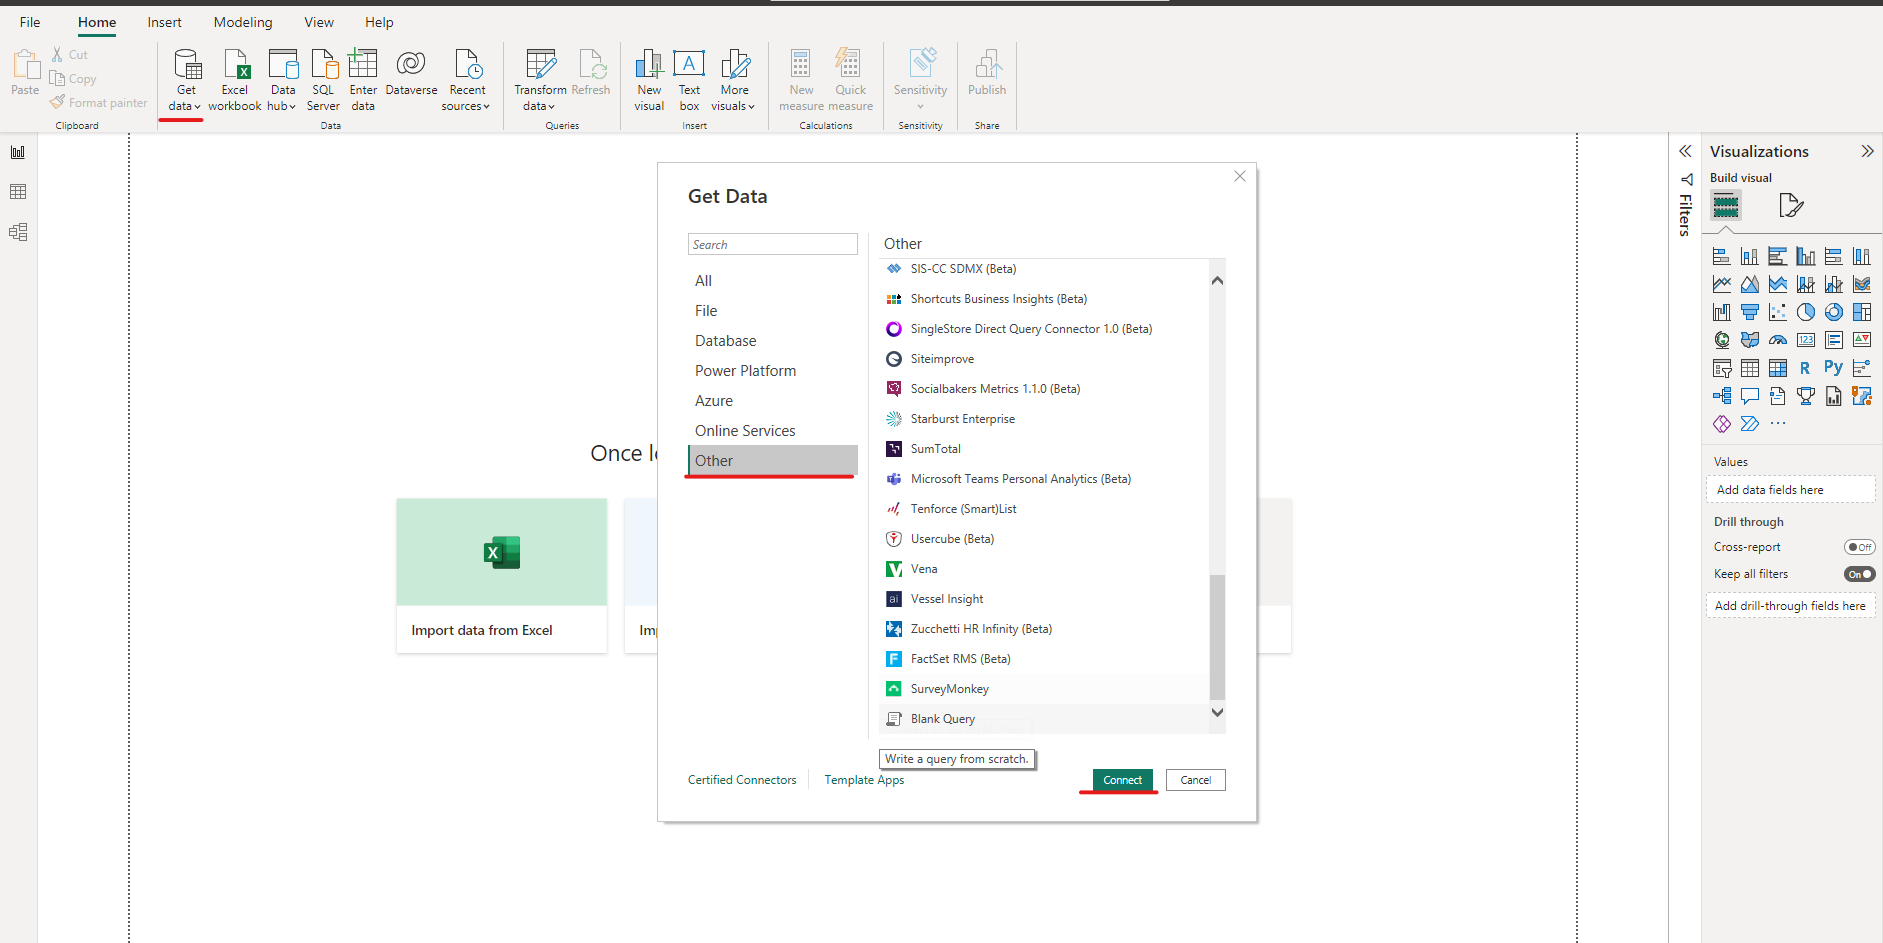Select the matrix visual
This screenshot has width=1883, height=943.
(1777, 368)
